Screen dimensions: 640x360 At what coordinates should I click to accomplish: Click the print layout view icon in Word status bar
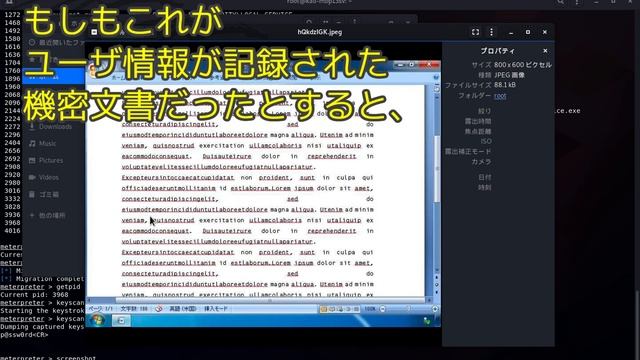click(324, 309)
